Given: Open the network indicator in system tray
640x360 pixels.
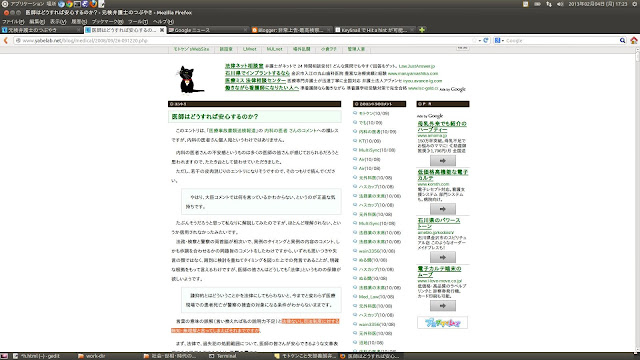Looking at the screenshot, I should [549, 4].
